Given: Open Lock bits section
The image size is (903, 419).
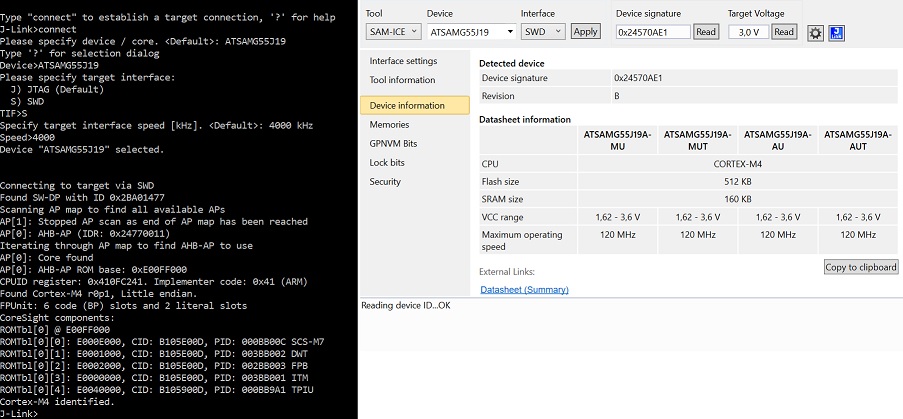Looking at the screenshot, I should coord(387,162).
